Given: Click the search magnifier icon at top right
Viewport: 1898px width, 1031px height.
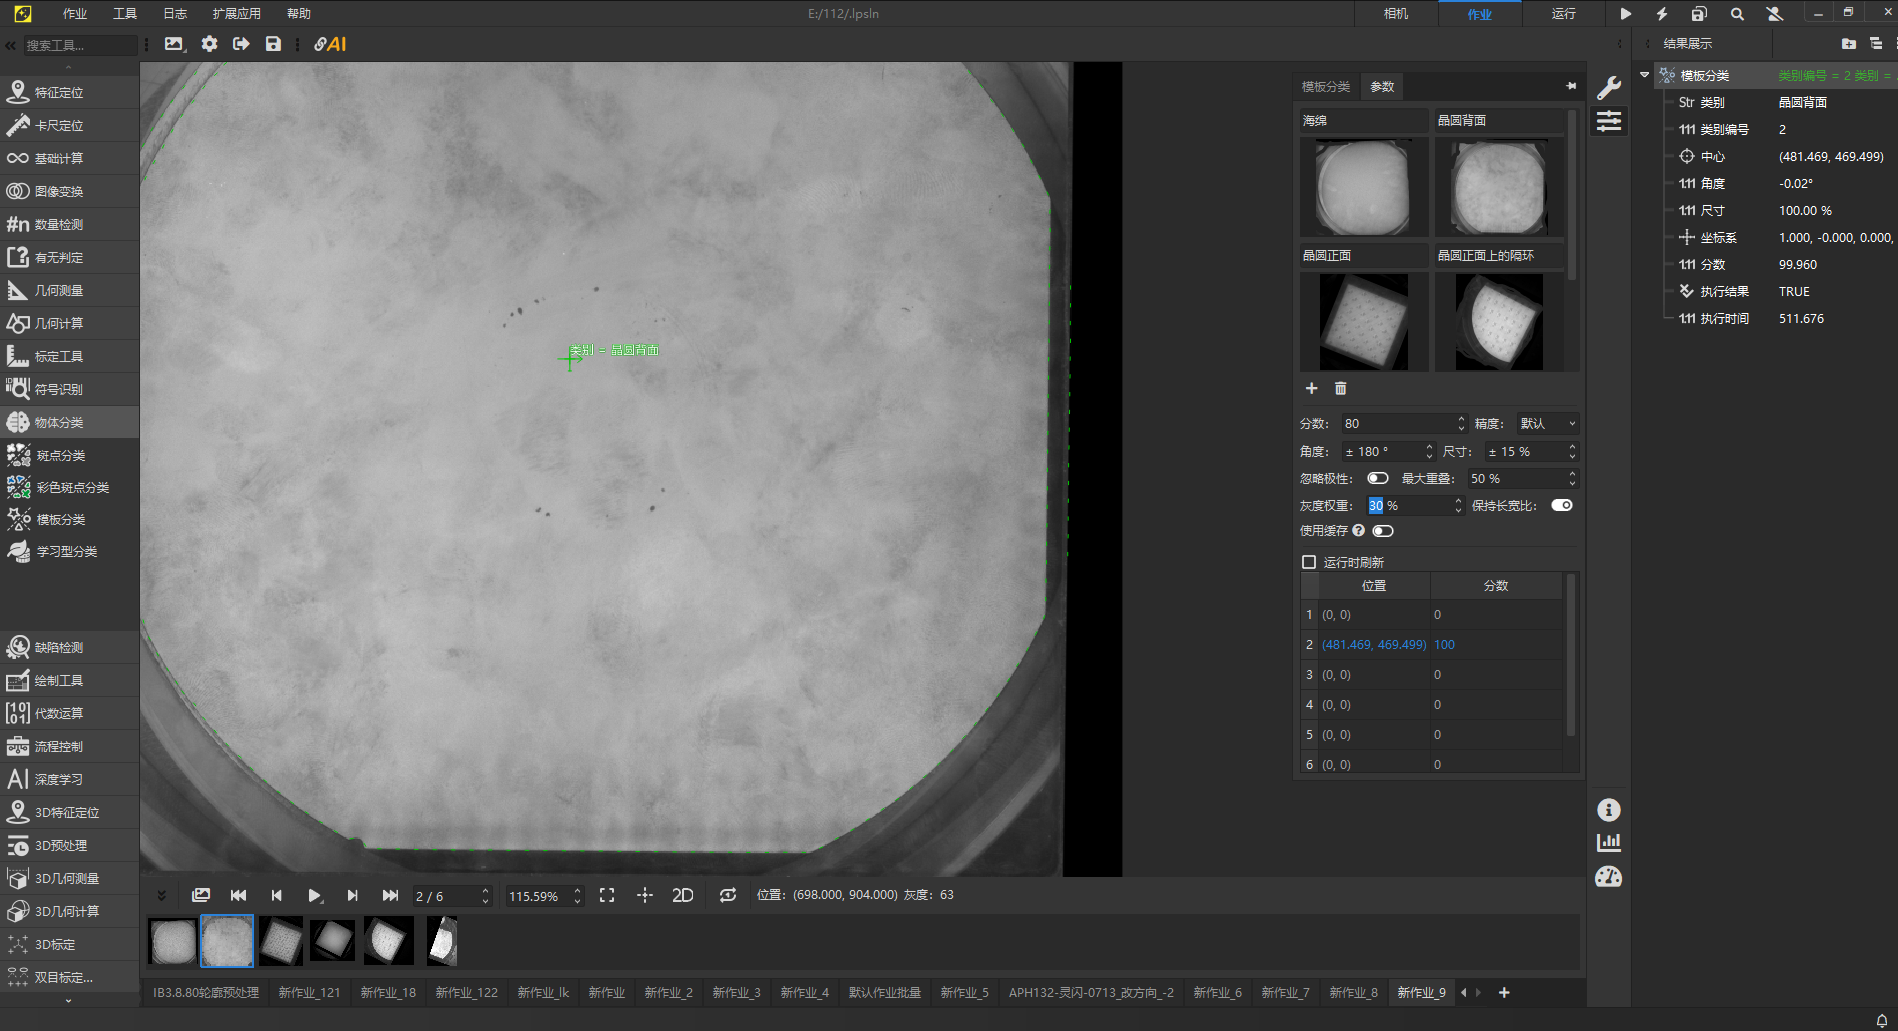Looking at the screenshot, I should [x=1737, y=14].
